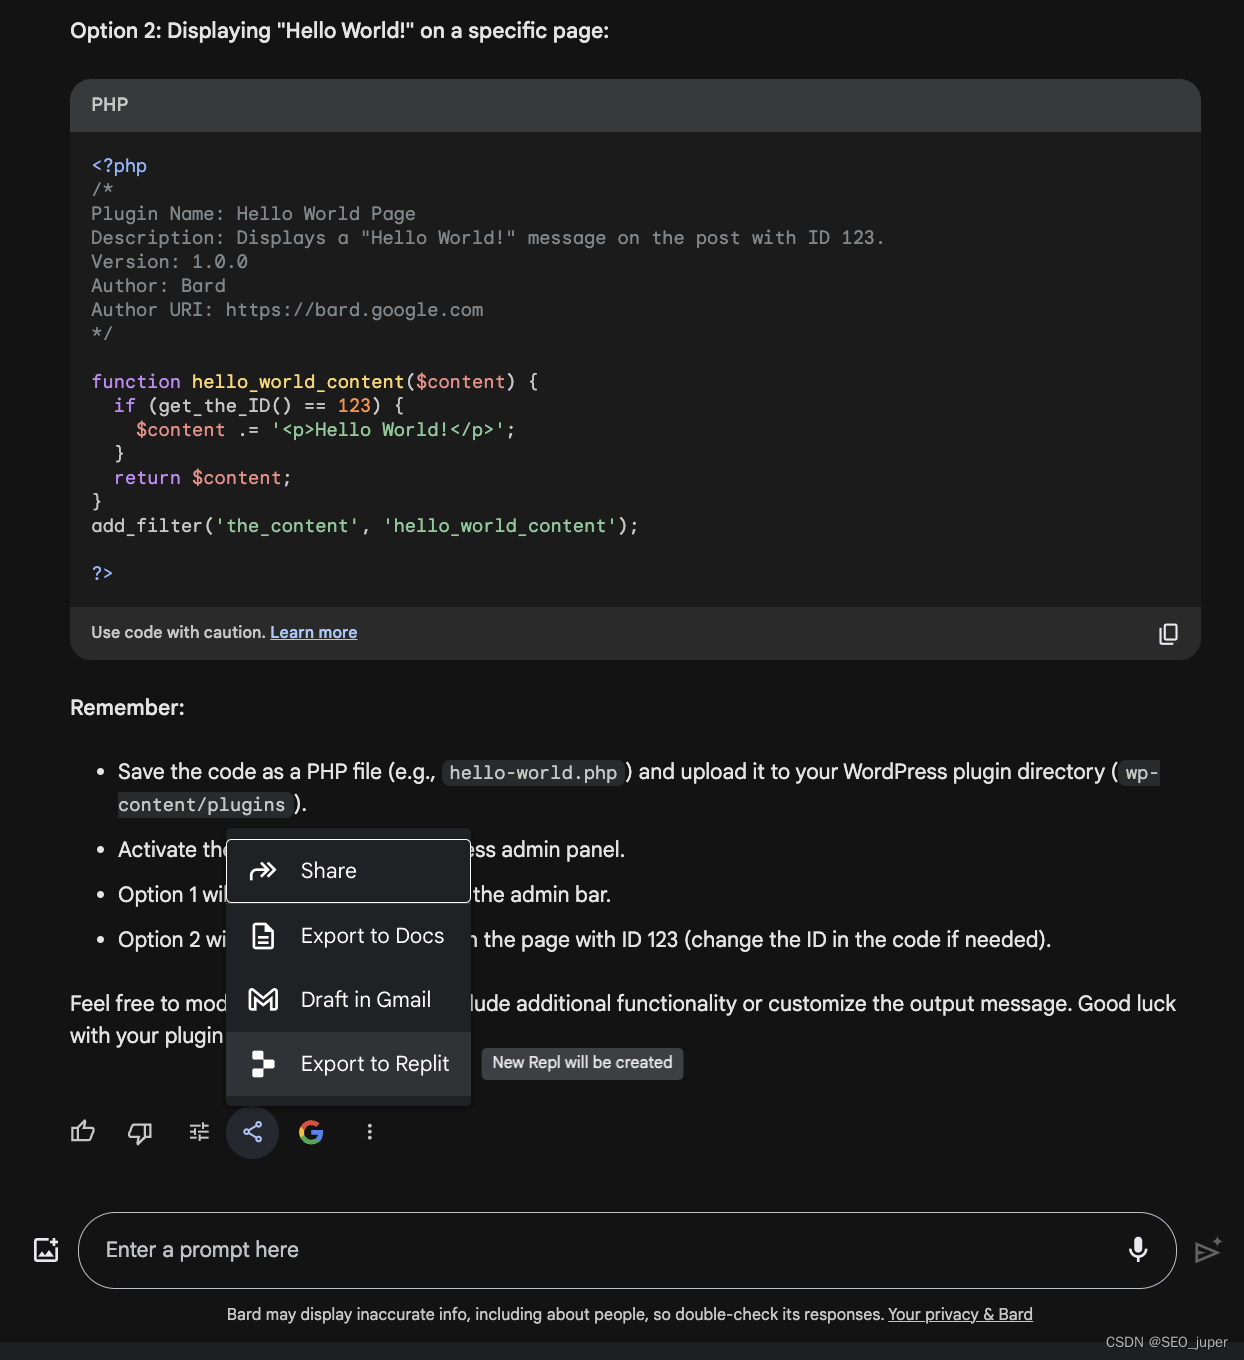Select Share from the popup menu

349,871
